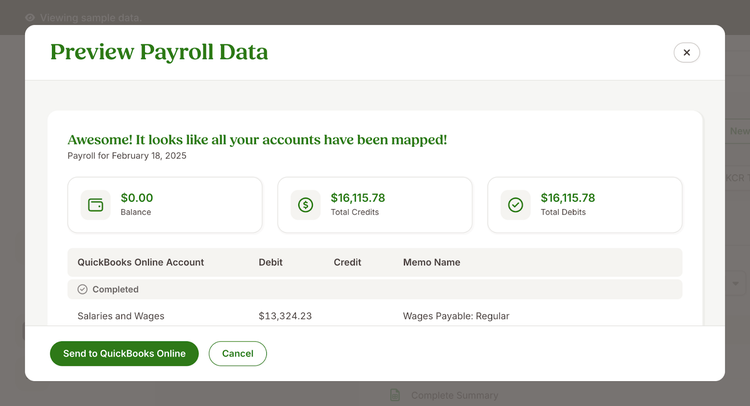
Task: Click the wallet Balance icon
Action: click(x=96, y=205)
